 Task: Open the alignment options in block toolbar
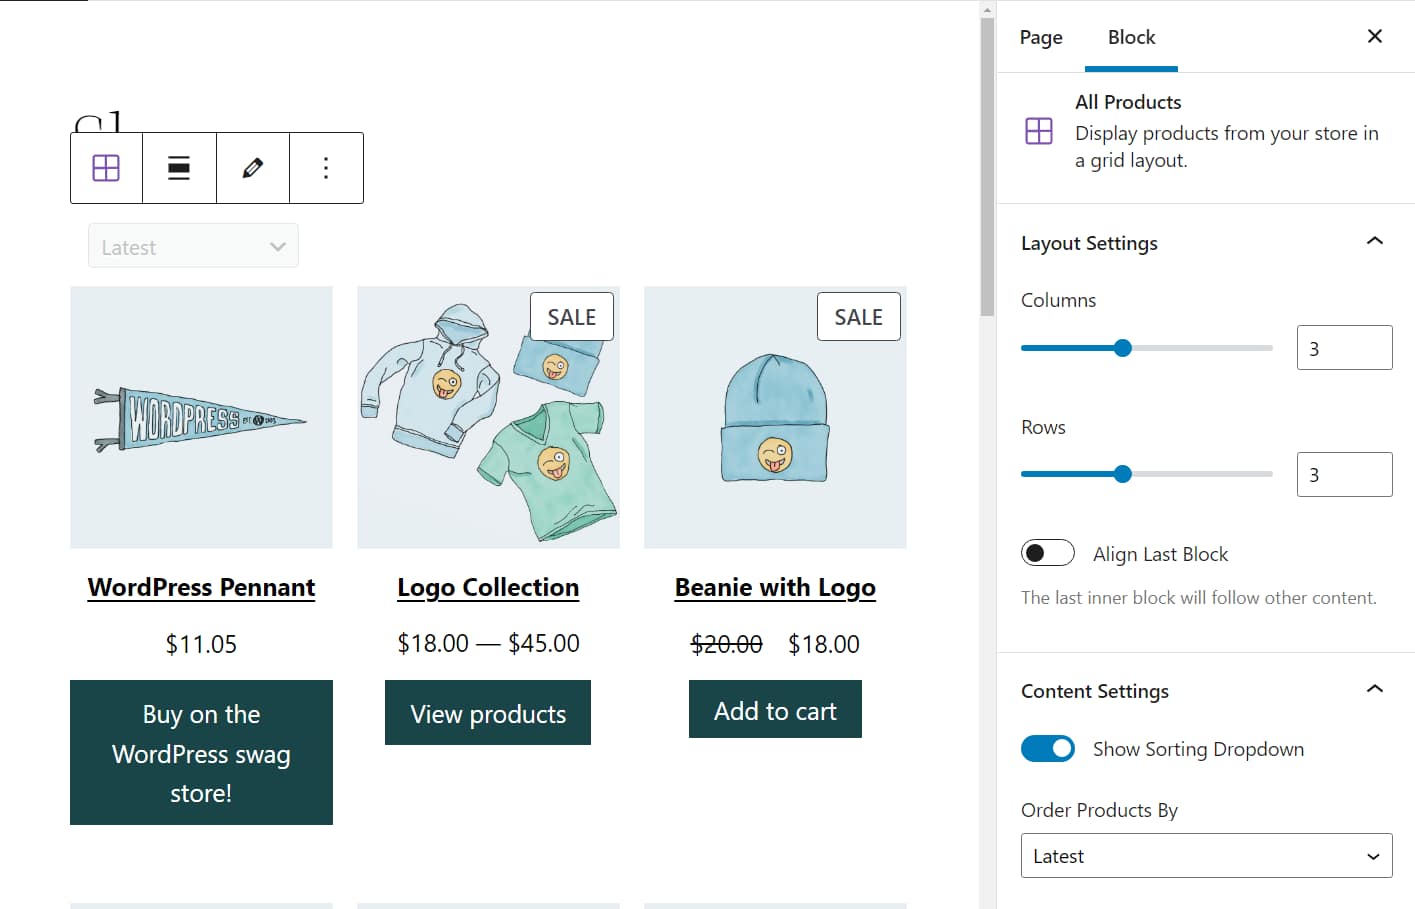coord(179,168)
